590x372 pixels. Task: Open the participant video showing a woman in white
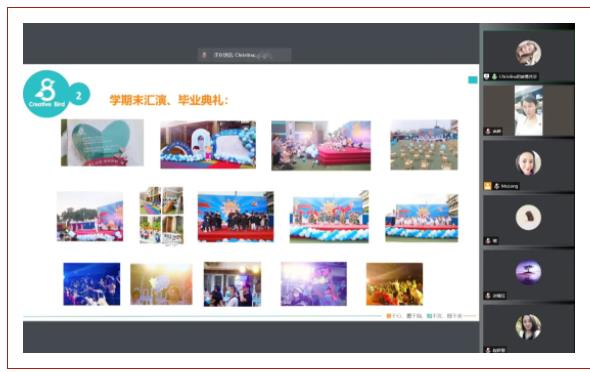coord(529,110)
